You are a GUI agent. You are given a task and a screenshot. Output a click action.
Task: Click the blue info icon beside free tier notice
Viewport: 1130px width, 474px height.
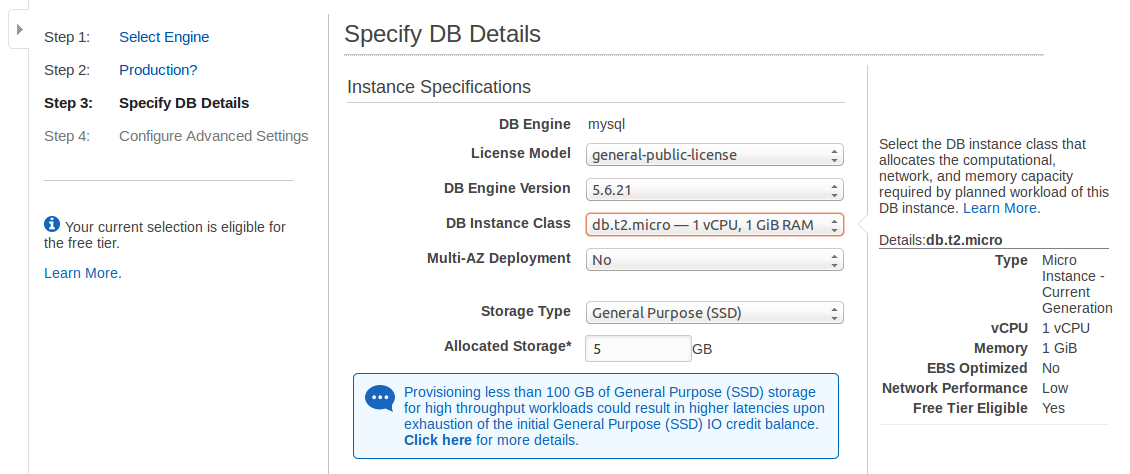(52, 225)
